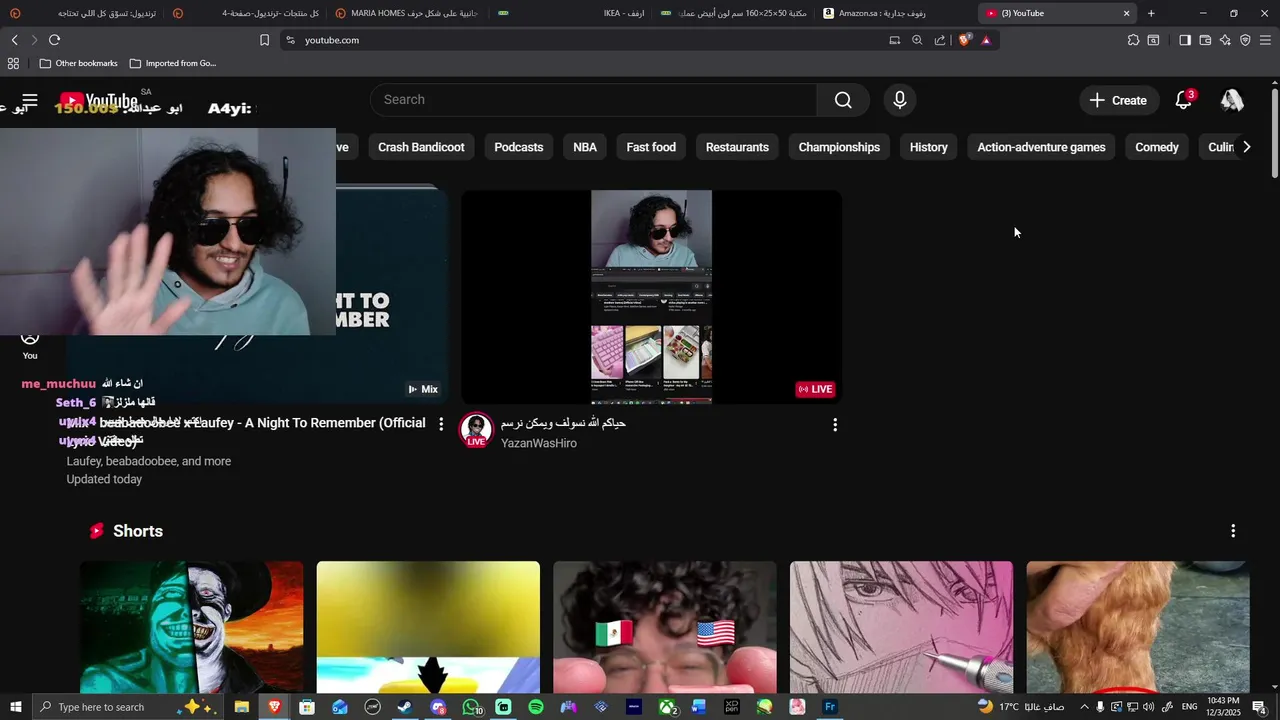
Task: Select the NBA category chip
Action: click(x=585, y=147)
